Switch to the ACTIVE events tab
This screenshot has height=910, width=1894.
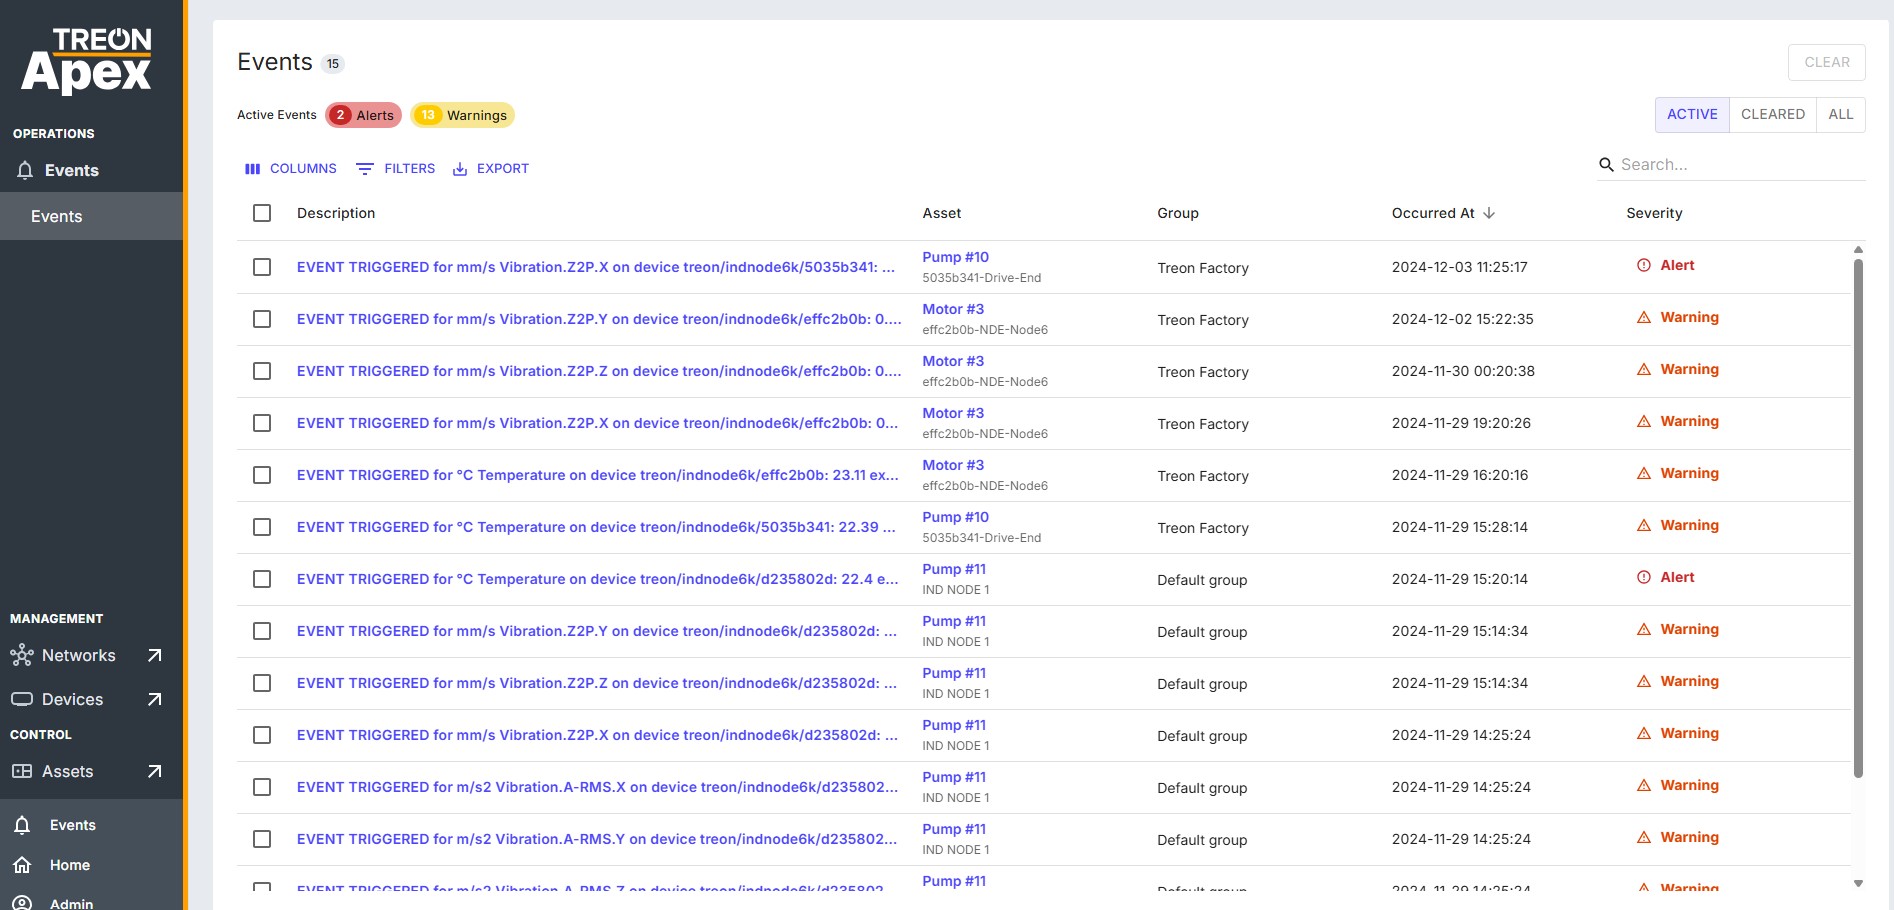pos(1692,114)
